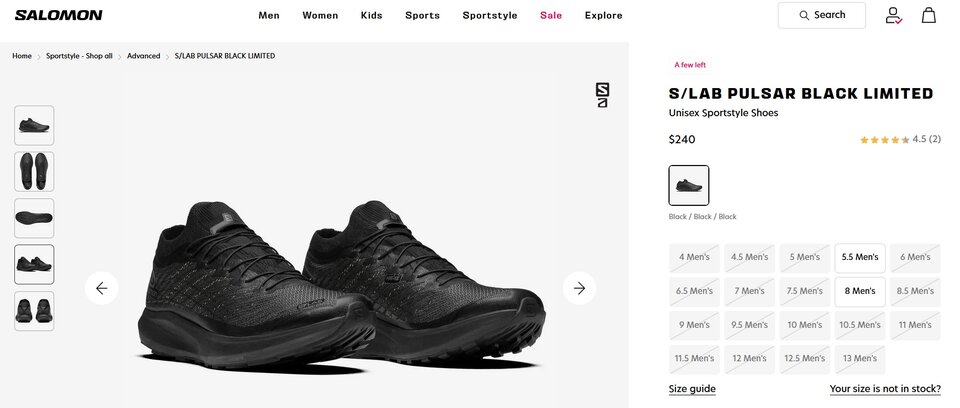
Task: Click the Search box magnifier
Action: [804, 15]
